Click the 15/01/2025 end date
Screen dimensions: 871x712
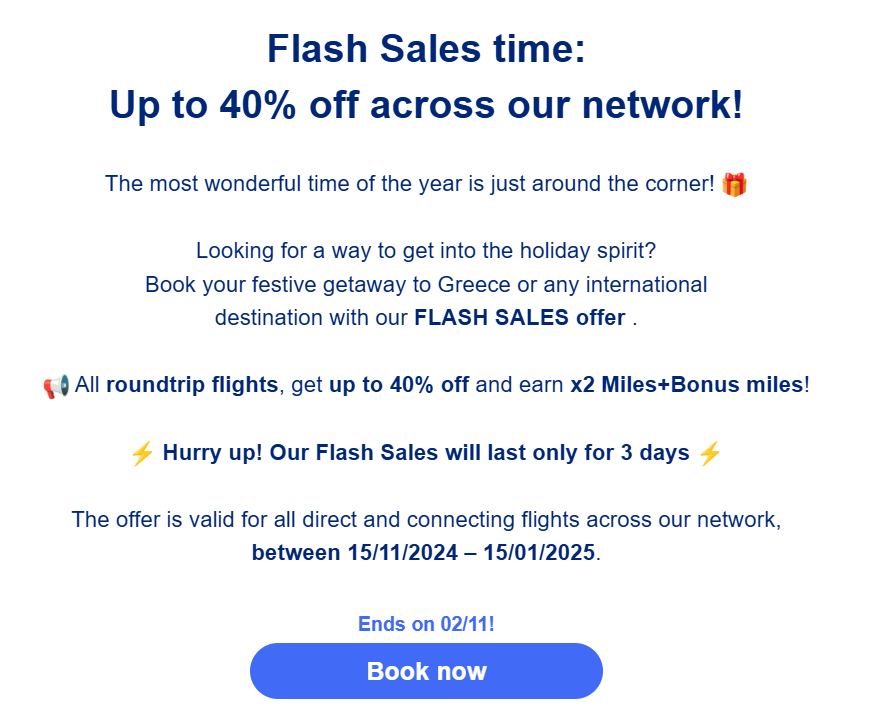coord(539,553)
